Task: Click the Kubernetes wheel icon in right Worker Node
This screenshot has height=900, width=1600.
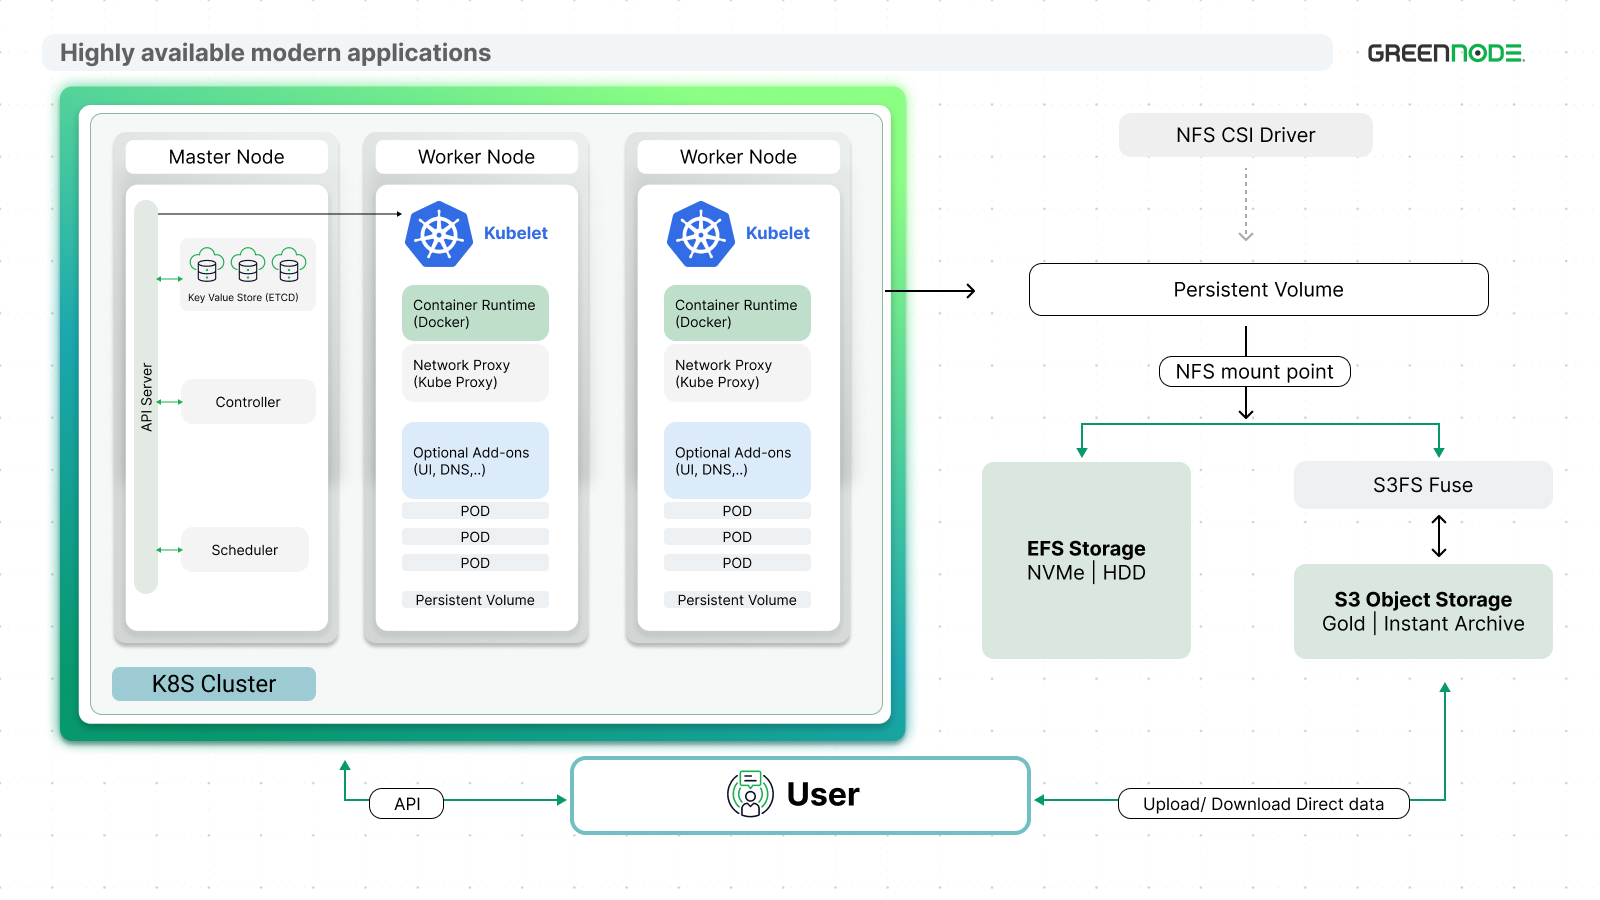Action: point(701,234)
